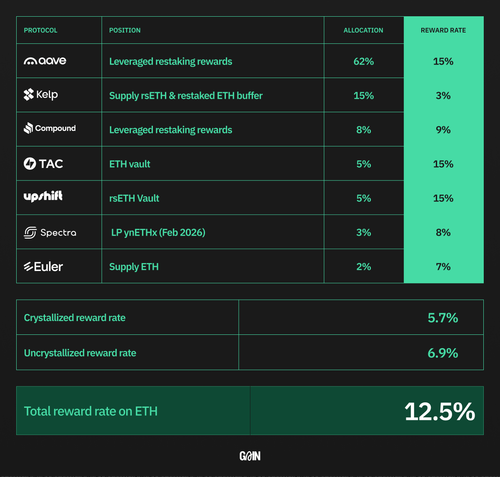Click the Euler logo
Viewport: 500px width, 477px height.
[43, 267]
